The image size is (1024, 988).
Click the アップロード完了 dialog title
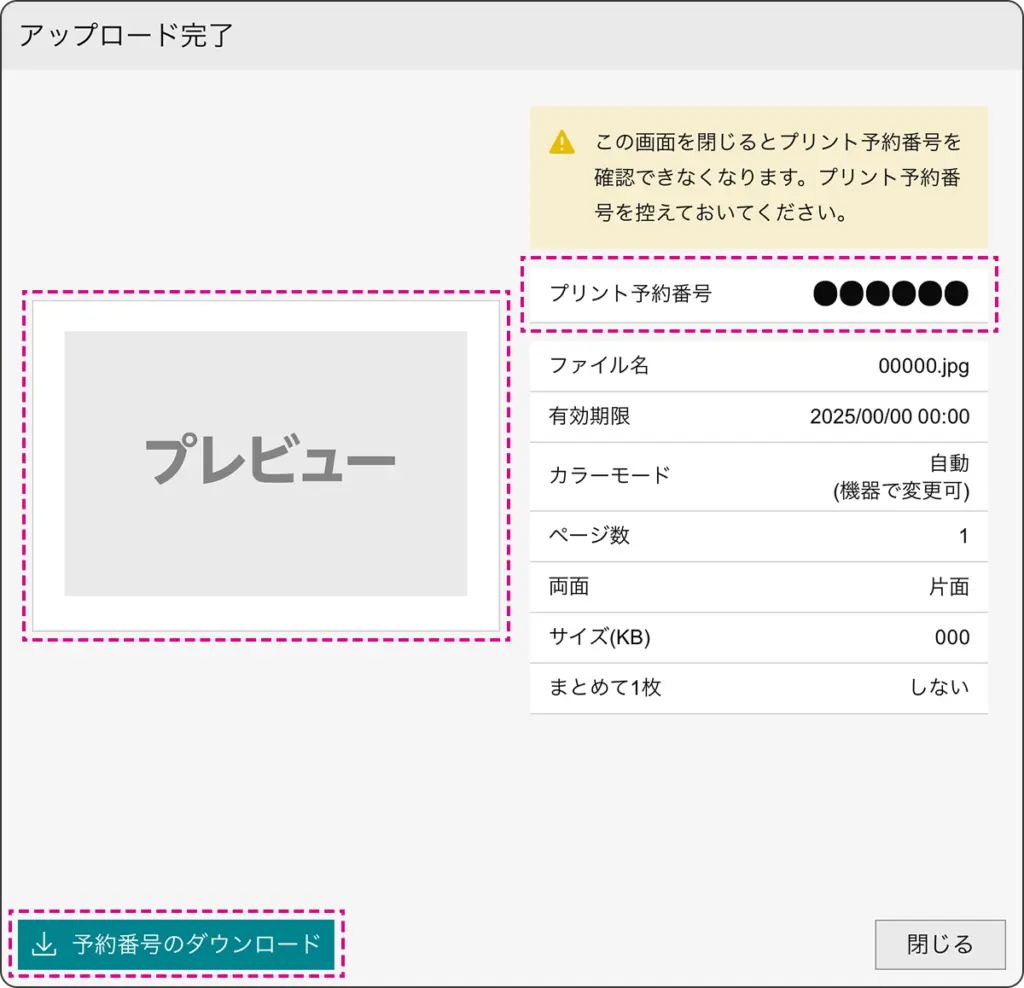coord(126,36)
